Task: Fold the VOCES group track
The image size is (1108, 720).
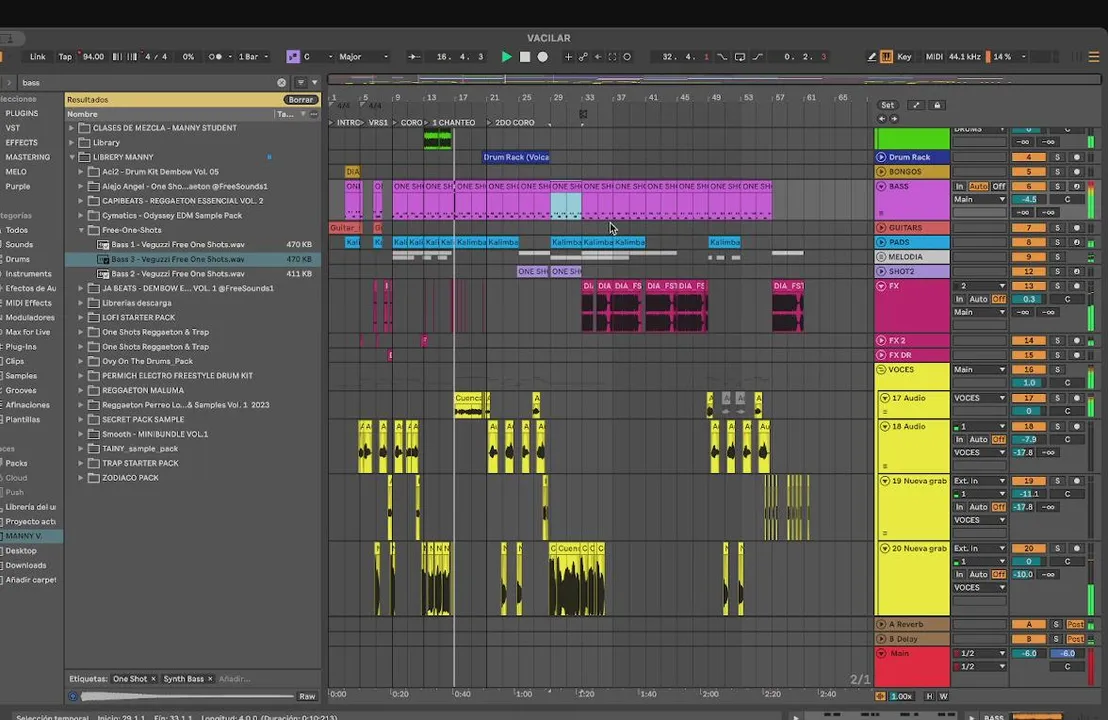Action: click(881, 370)
